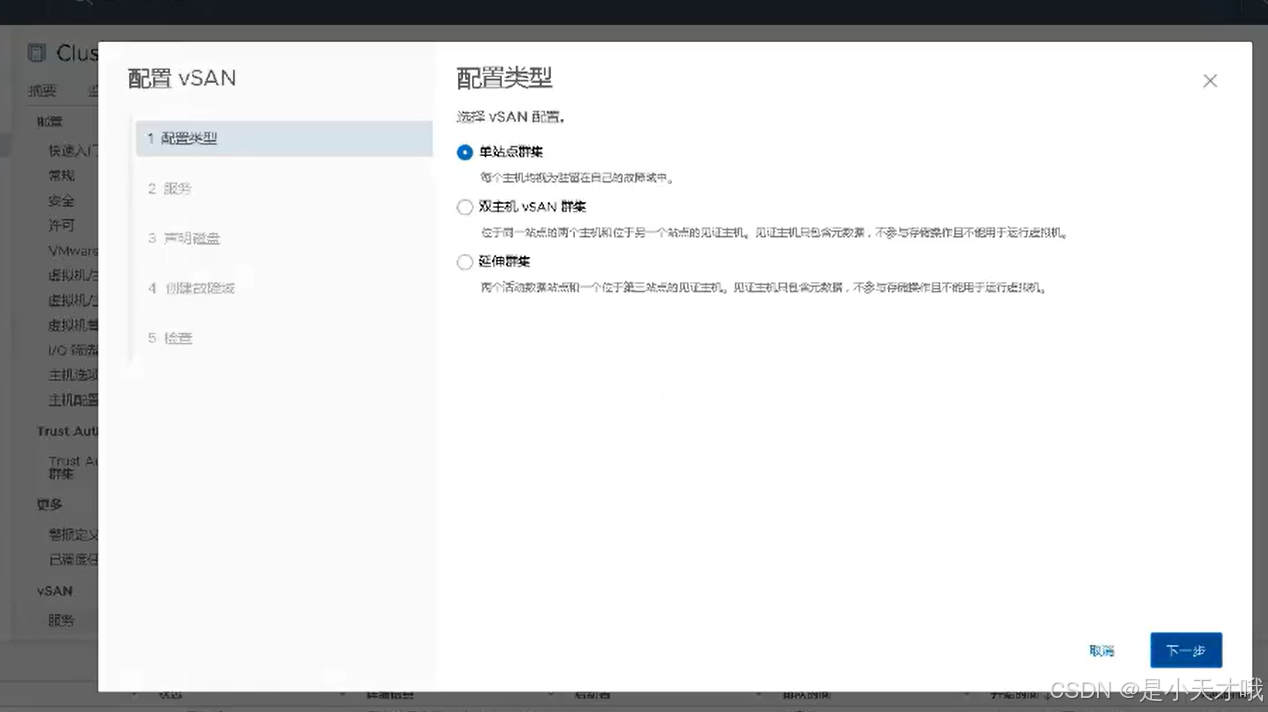
Task: Open 安全 in the background sidebar
Action: coord(61,200)
